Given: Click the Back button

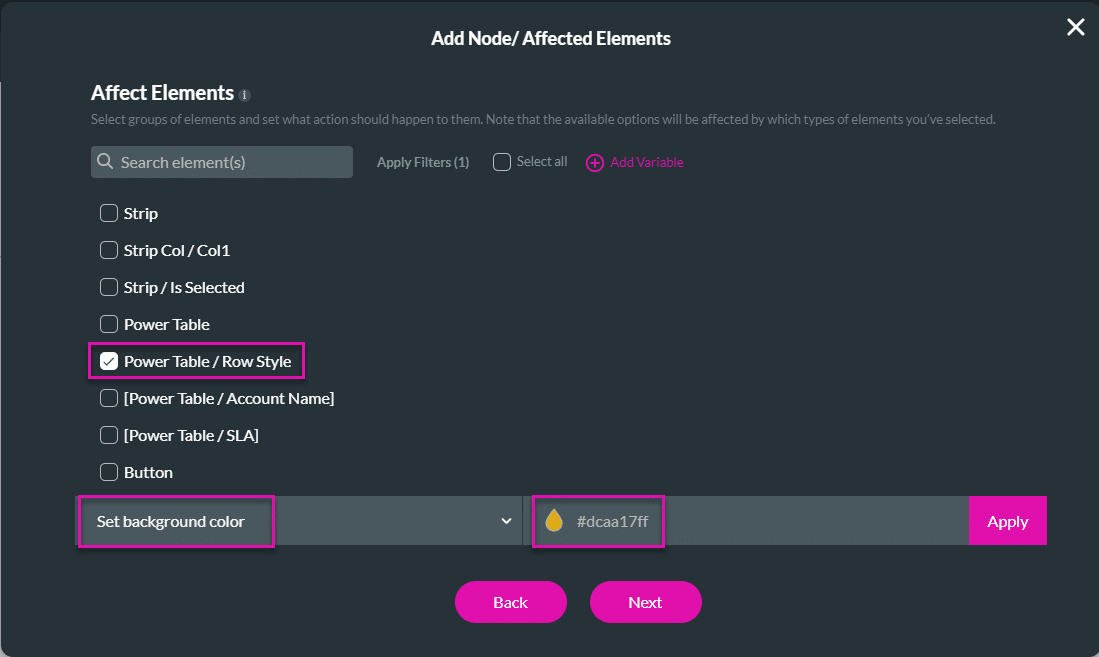Looking at the screenshot, I should pyautogui.click(x=510, y=602).
